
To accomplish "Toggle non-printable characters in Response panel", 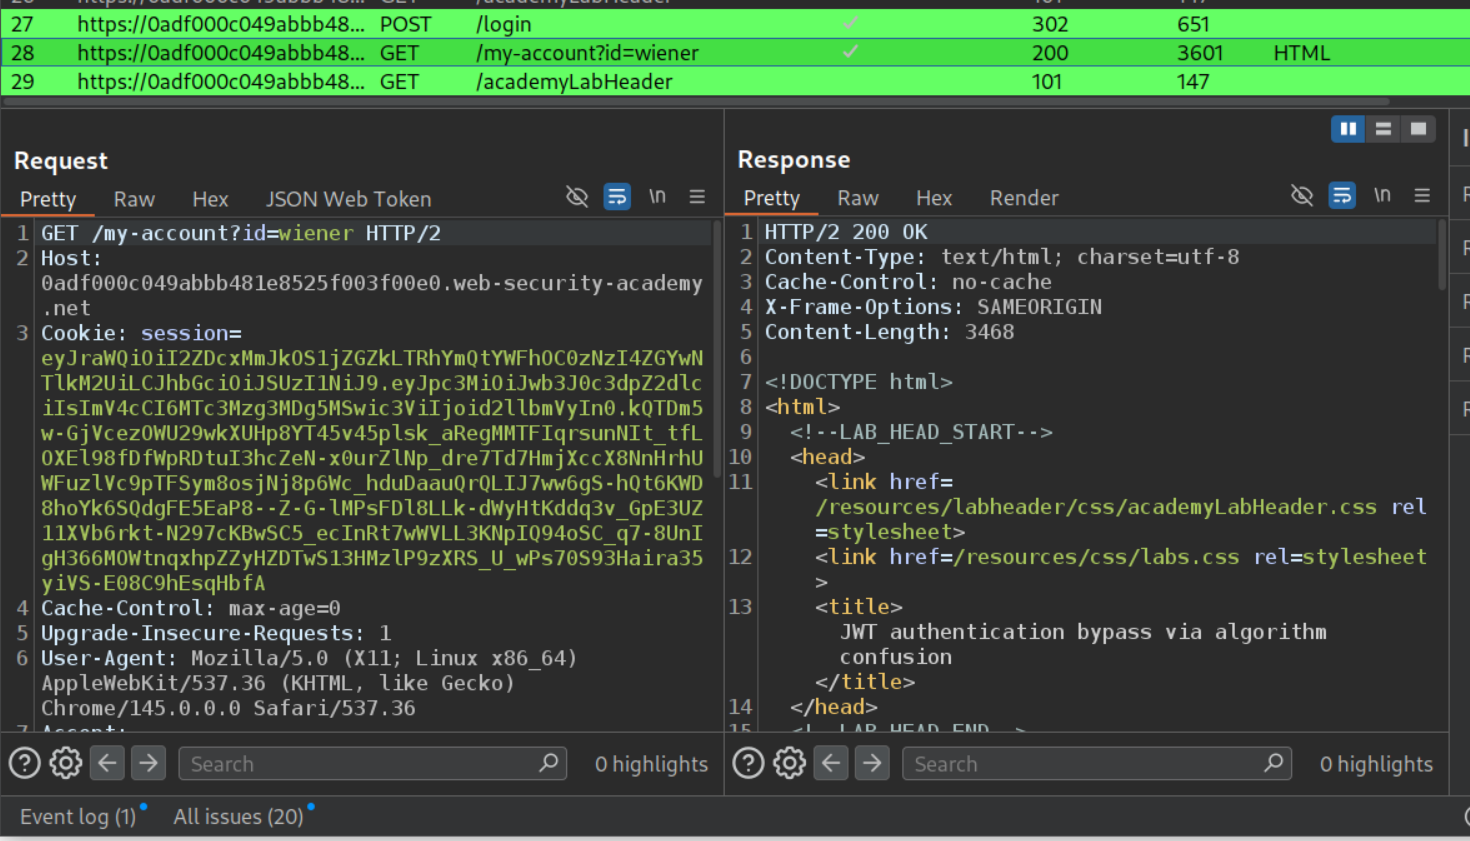I will coord(1381,196).
